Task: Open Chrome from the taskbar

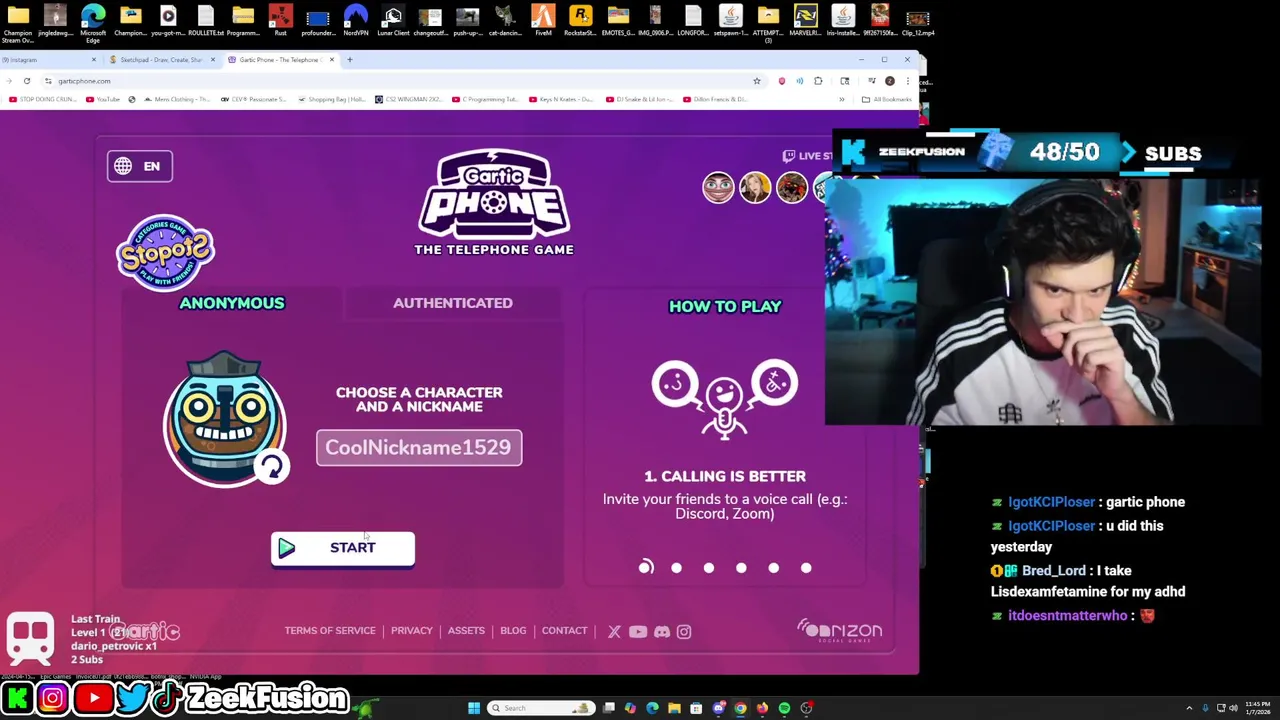Action: click(740, 708)
